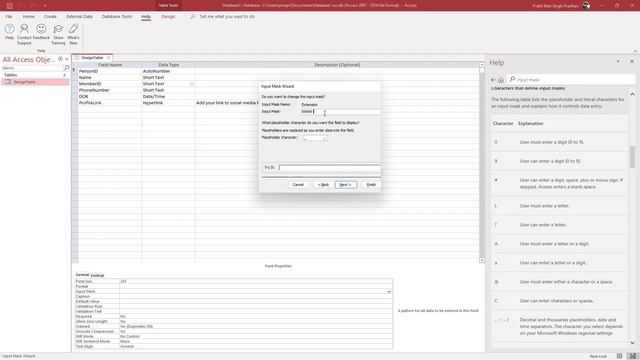Click the Input Mask text field
The width and height of the screenshot is (640, 360).
(x=340, y=111)
